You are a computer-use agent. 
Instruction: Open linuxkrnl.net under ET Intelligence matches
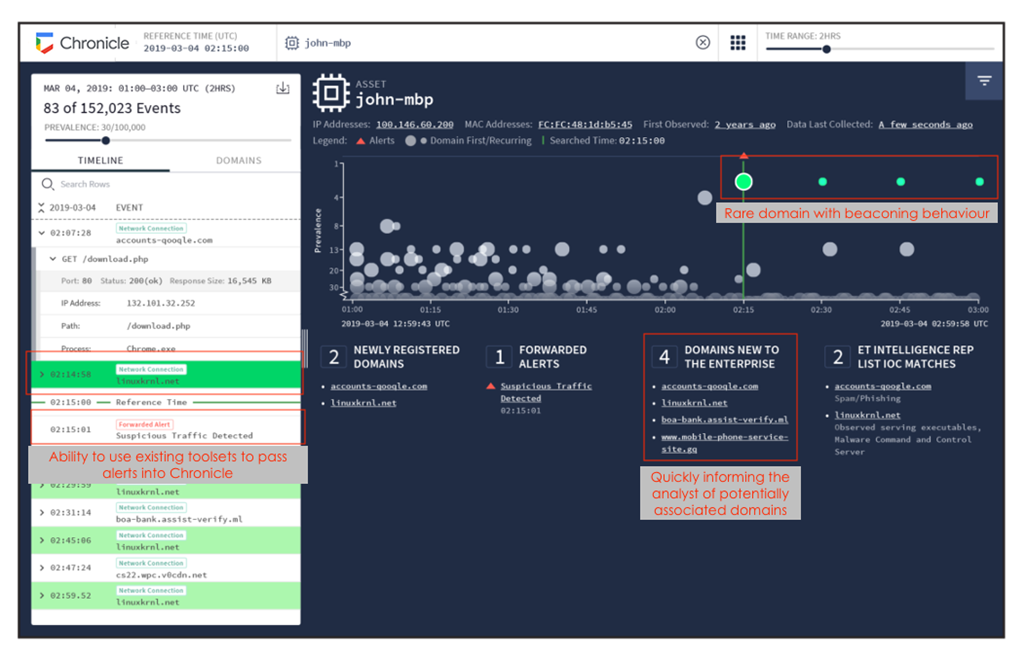tap(867, 415)
